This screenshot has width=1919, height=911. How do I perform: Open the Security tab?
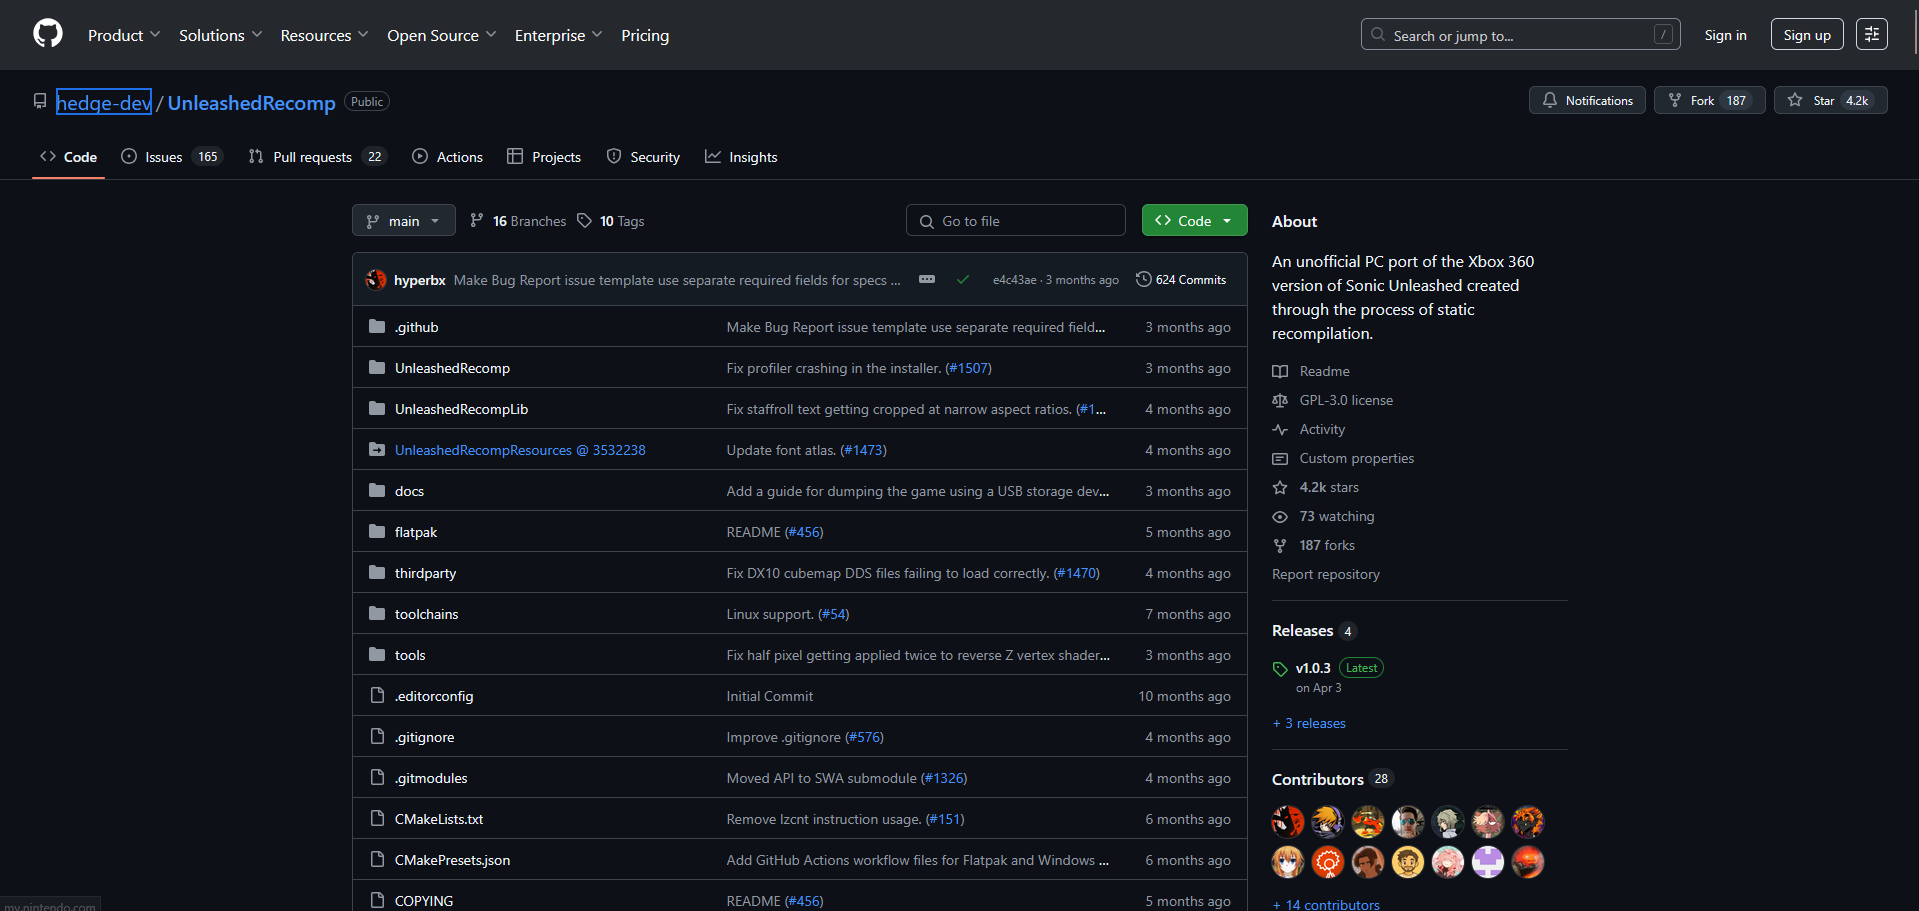pos(643,157)
